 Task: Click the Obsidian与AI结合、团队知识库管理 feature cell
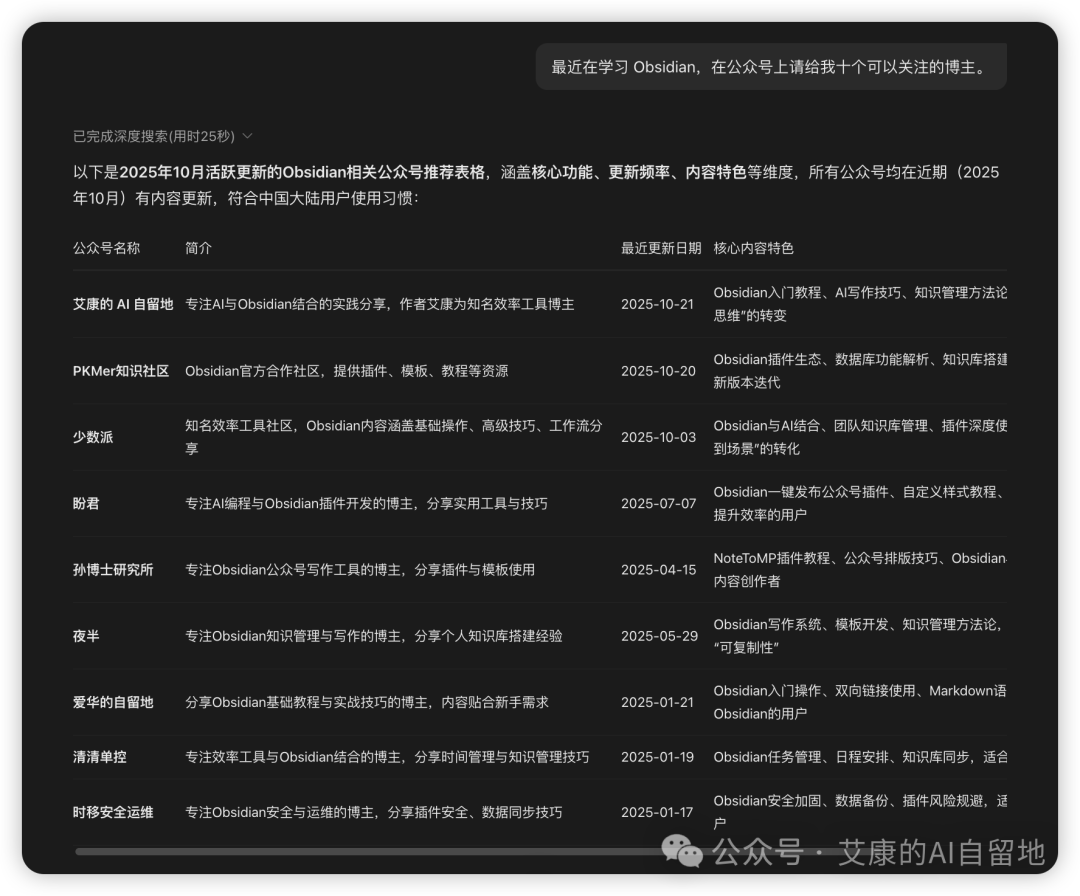pos(860,437)
